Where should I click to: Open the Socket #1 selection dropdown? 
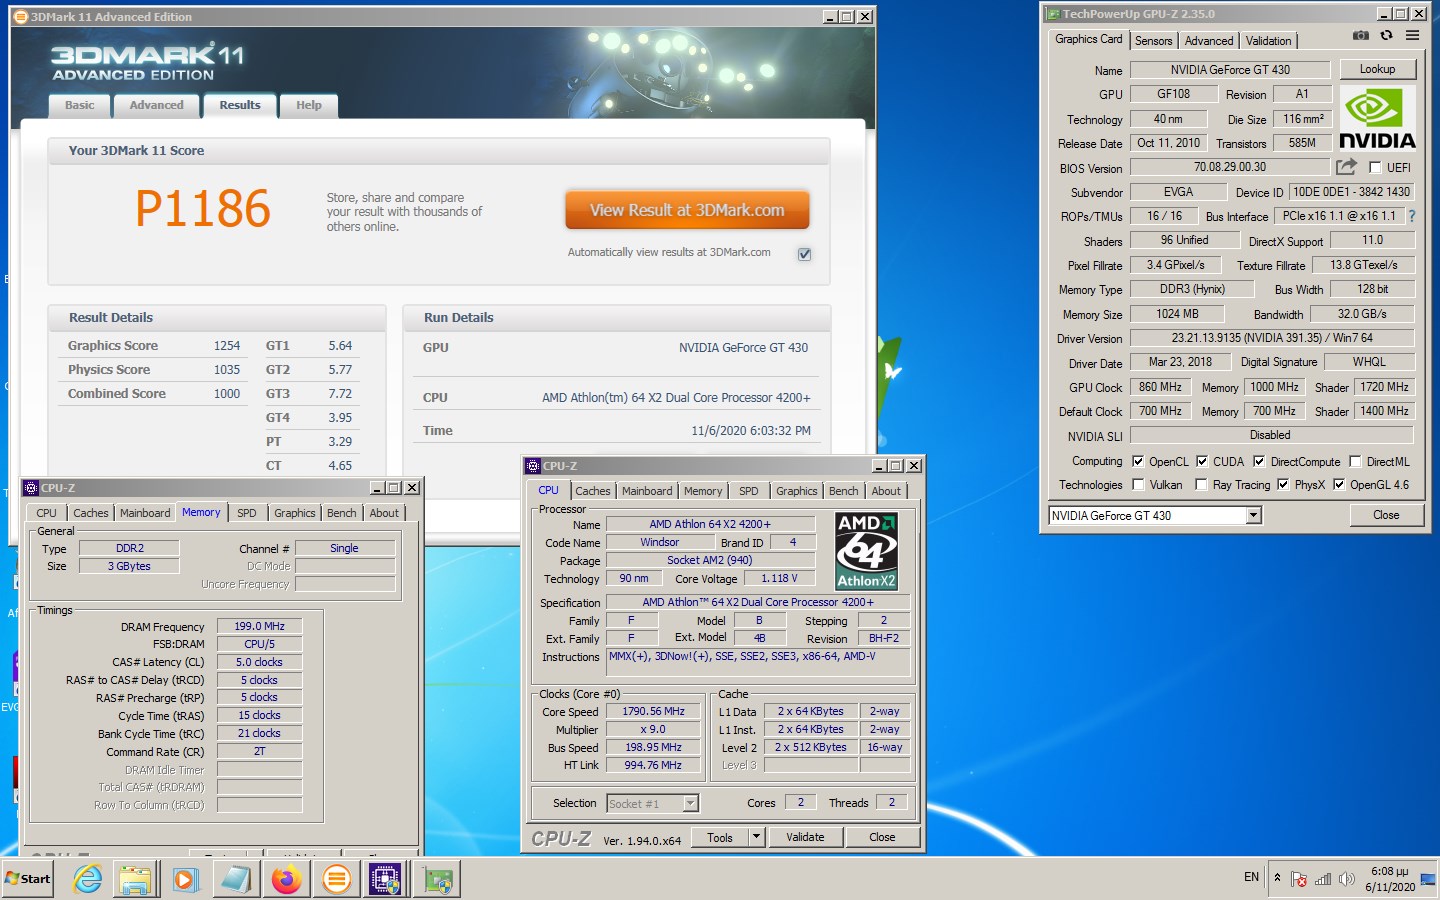690,803
